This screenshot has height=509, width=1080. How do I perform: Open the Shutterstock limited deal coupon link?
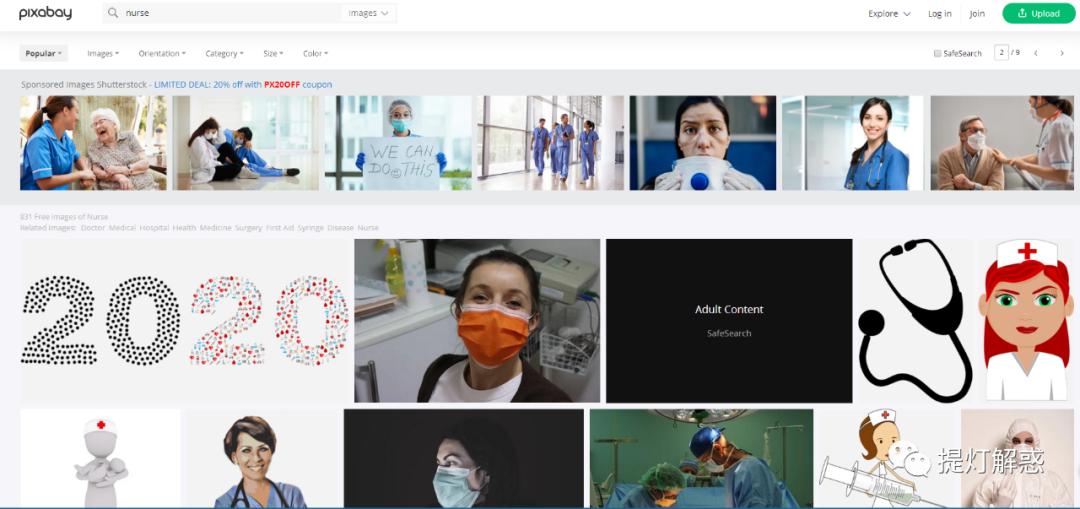point(242,85)
